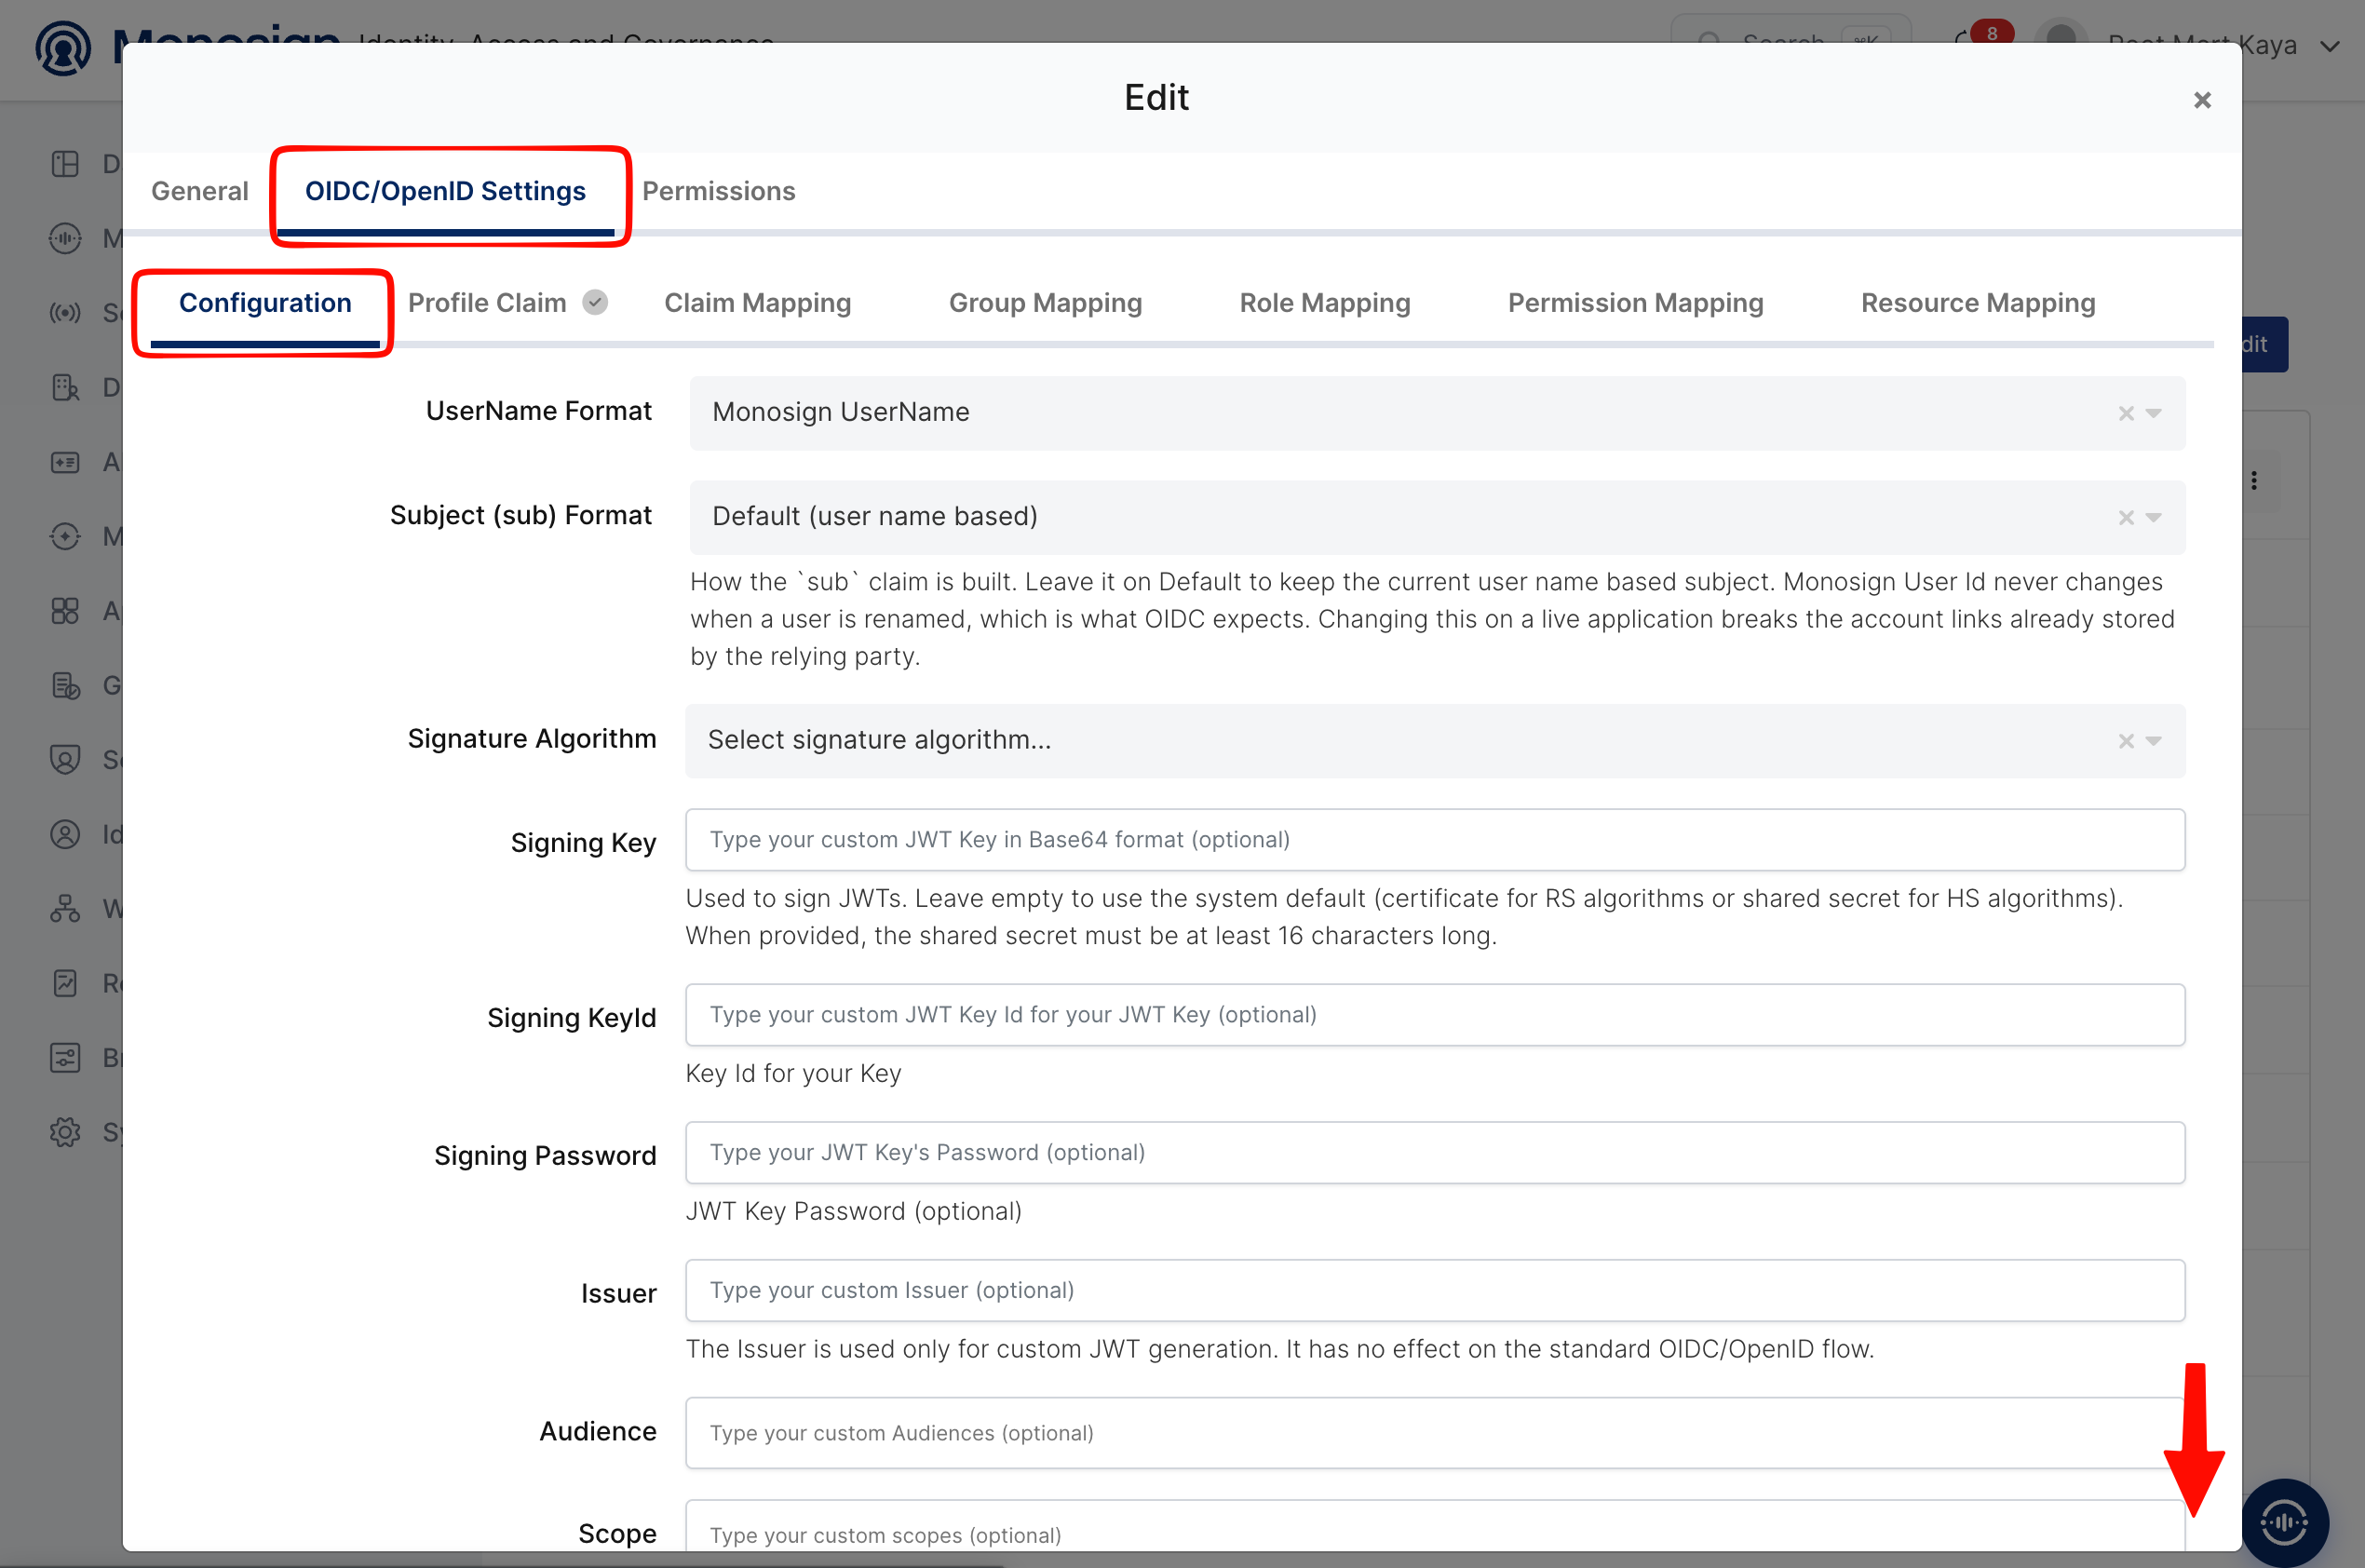
Task: Open the shield-user sidebar icon
Action: (65, 760)
